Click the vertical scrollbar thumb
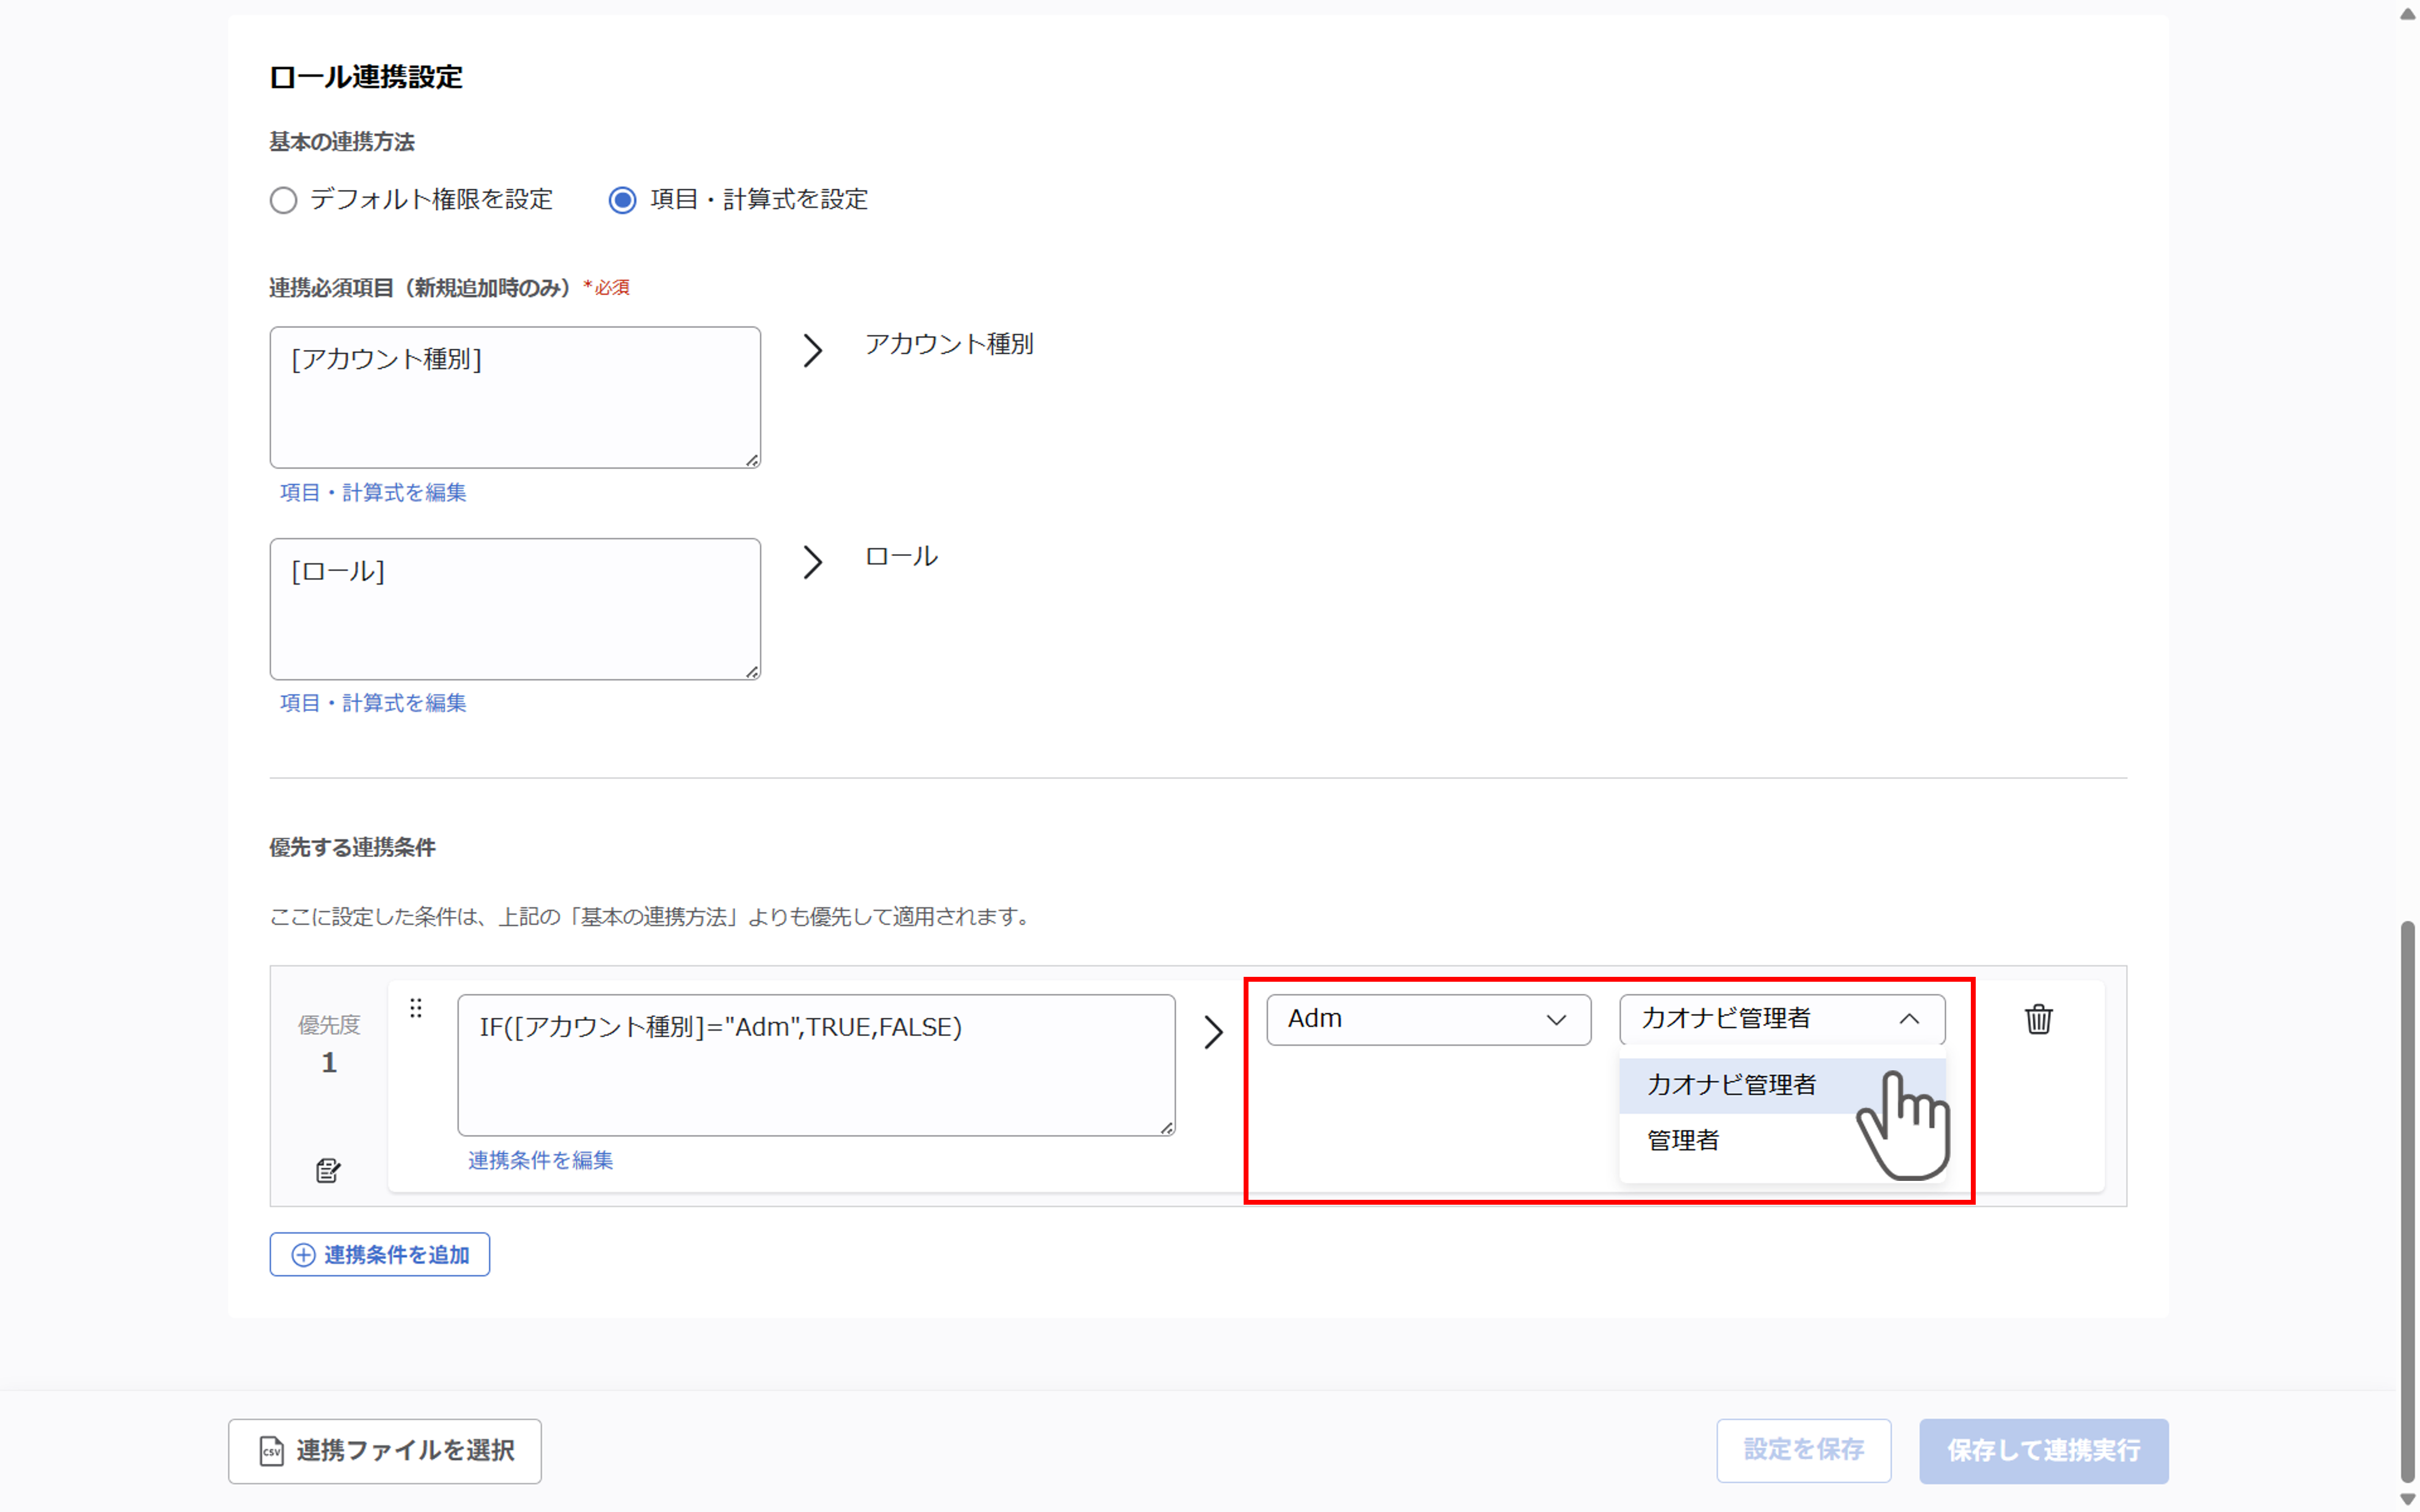2420x1512 pixels. tap(2408, 1203)
